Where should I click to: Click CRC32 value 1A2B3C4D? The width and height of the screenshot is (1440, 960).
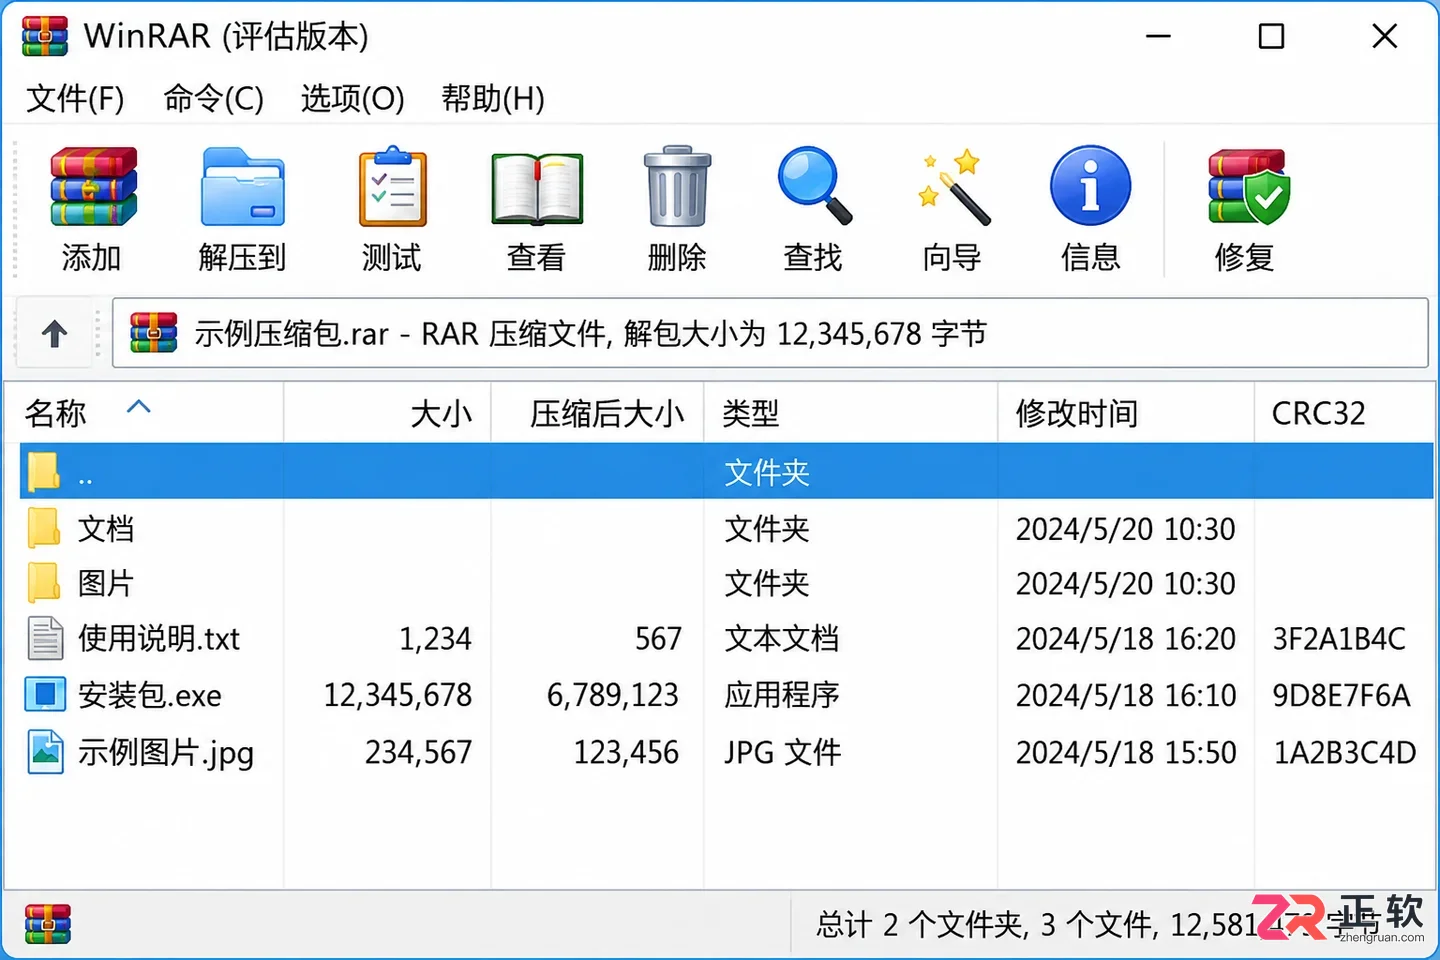tap(1345, 752)
